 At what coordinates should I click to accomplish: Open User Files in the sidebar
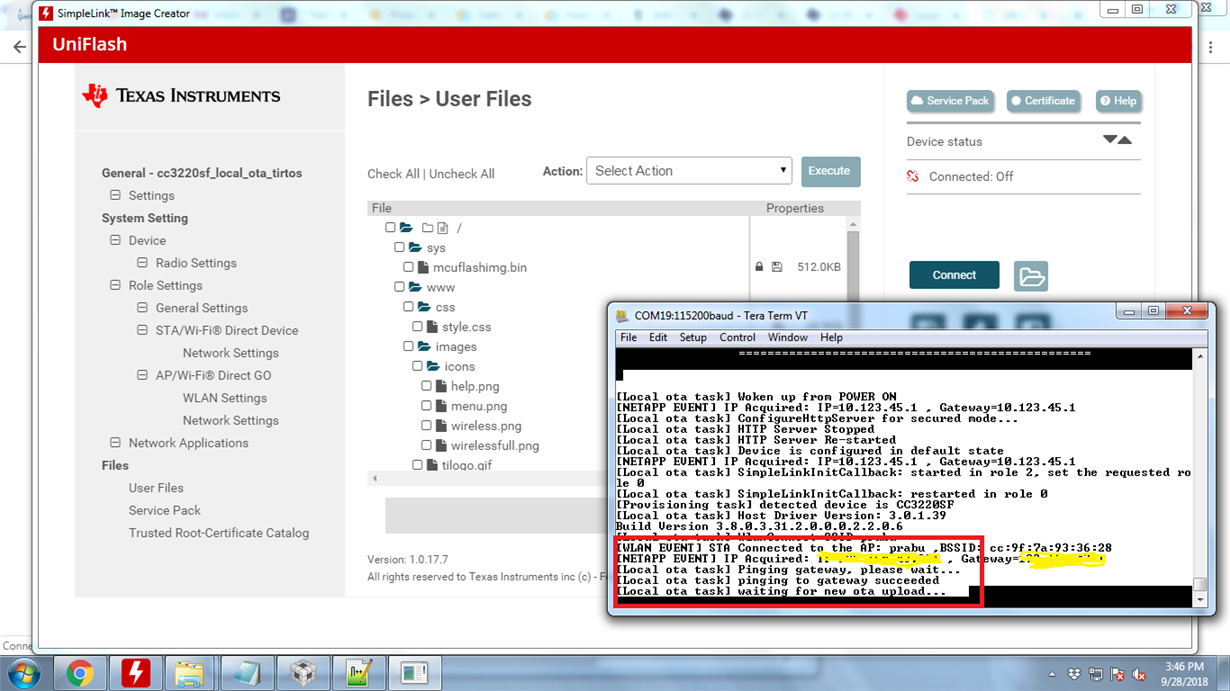coord(156,488)
